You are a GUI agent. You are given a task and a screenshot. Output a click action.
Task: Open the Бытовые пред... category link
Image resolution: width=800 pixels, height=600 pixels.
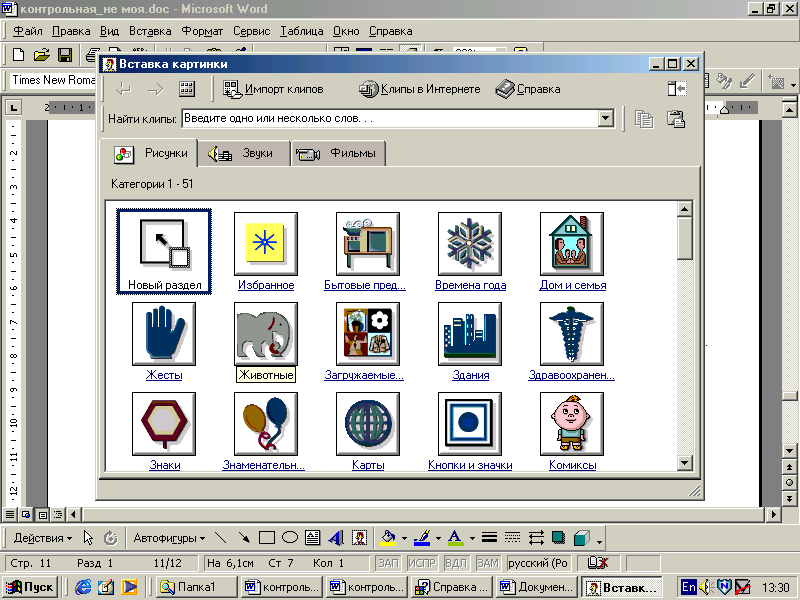pyautogui.click(x=365, y=285)
